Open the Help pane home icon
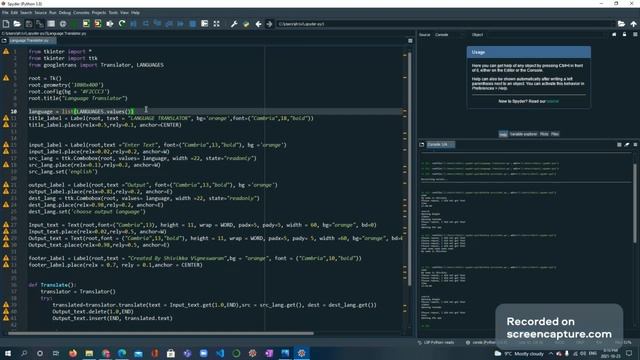 (x=614, y=35)
